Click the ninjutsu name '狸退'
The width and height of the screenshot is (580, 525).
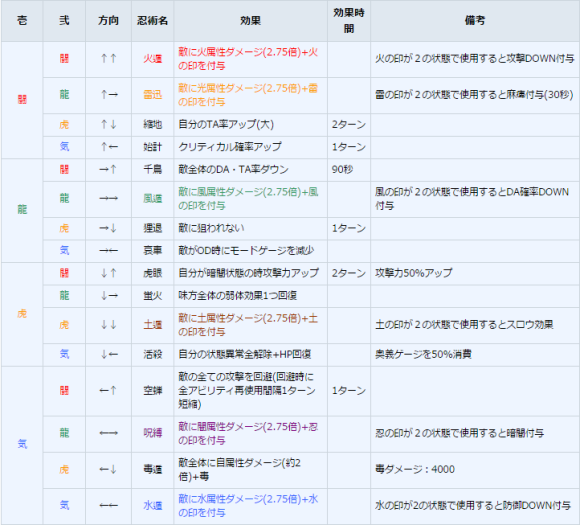pos(152,228)
